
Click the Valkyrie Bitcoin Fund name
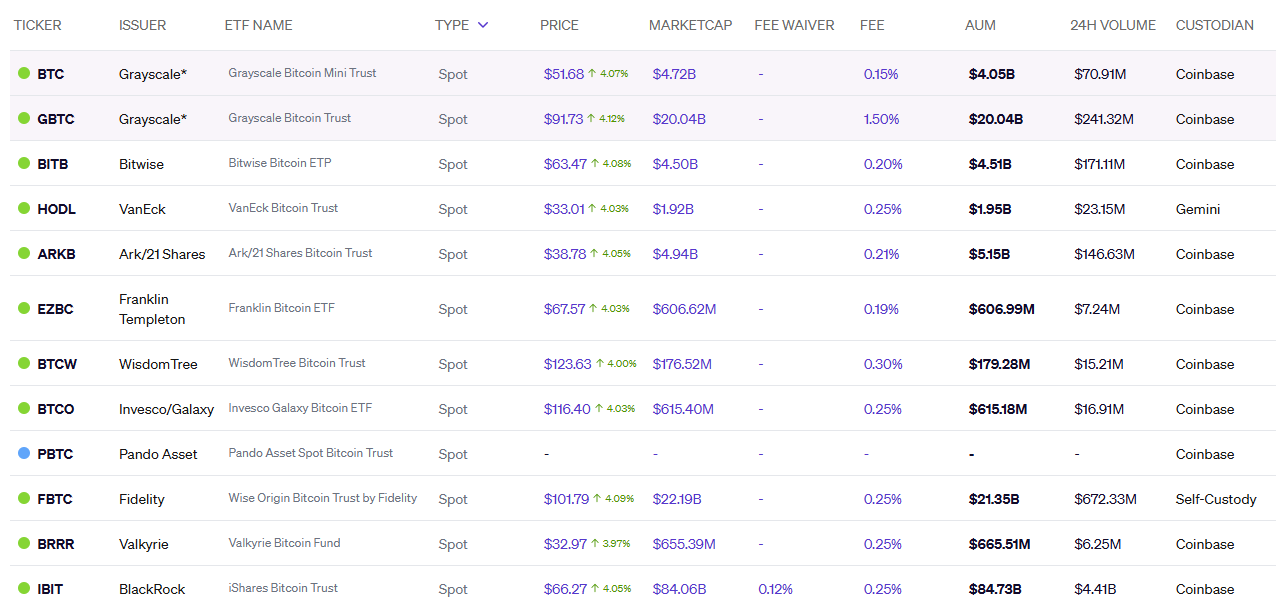click(284, 543)
